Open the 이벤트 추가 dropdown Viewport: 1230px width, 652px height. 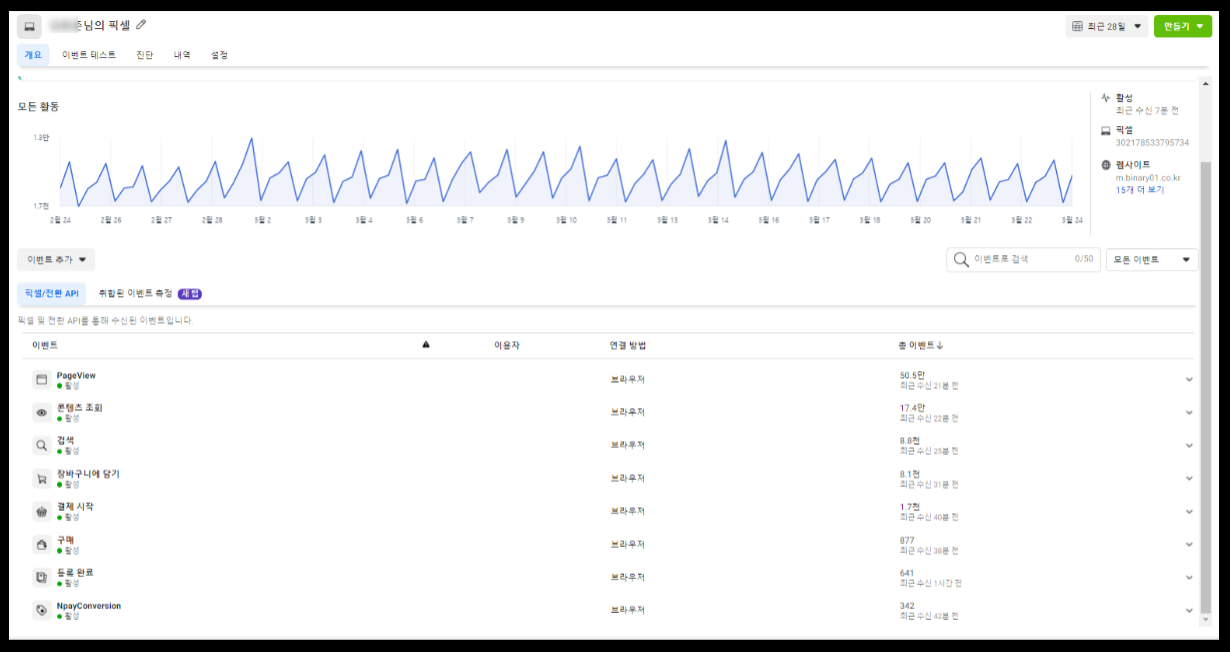pyautogui.click(x=56, y=260)
